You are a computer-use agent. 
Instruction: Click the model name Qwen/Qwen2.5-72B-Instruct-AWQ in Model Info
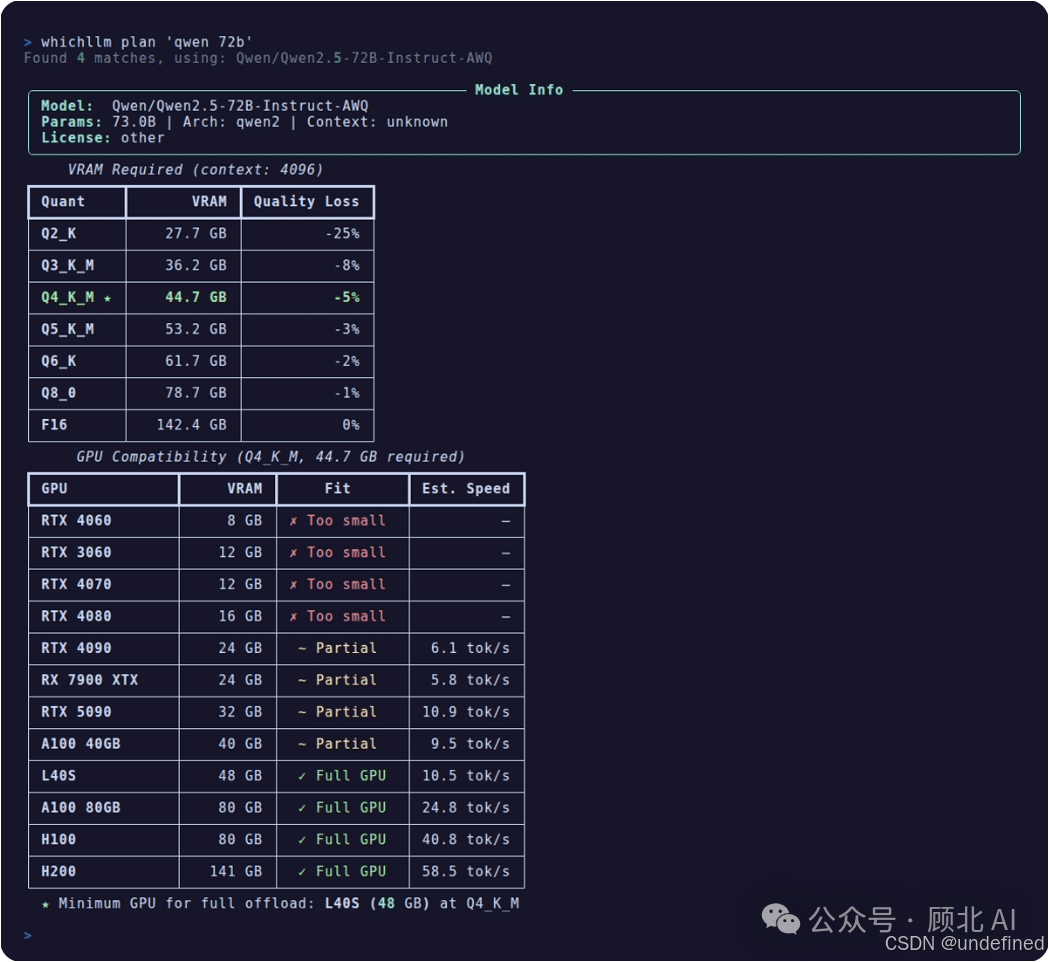click(x=240, y=106)
